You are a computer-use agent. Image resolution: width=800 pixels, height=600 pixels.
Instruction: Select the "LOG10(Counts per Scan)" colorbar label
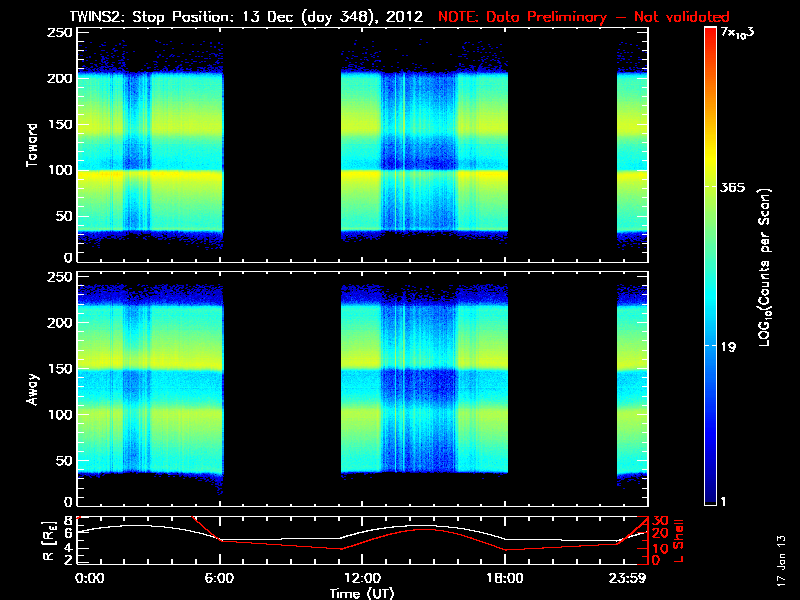point(764,267)
